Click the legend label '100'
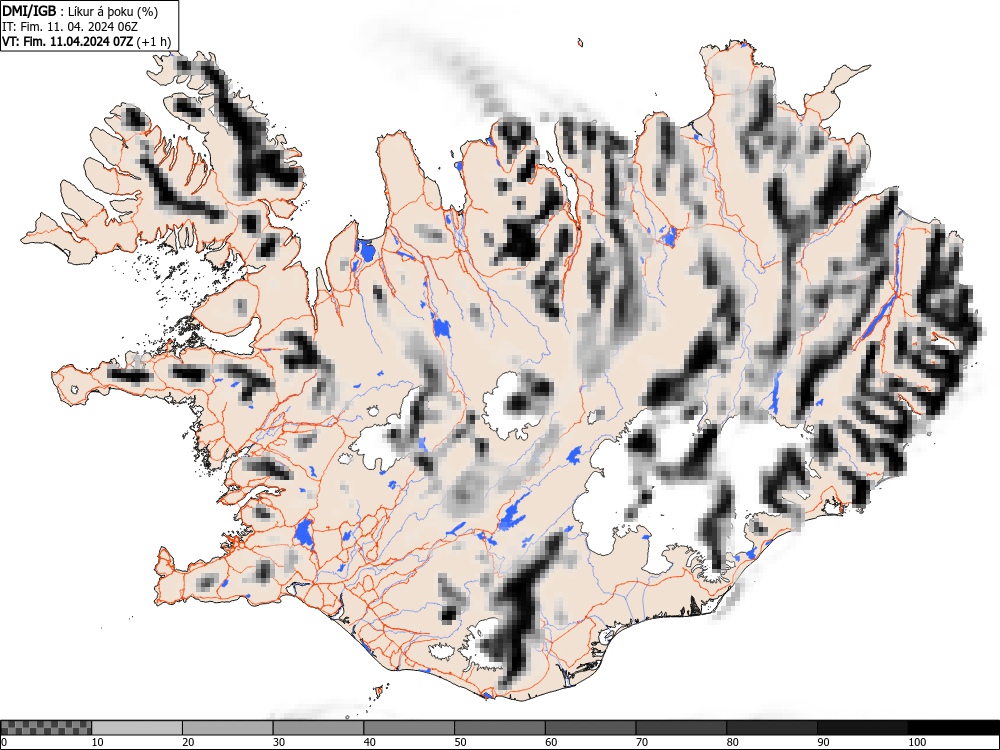Image resolution: width=1000 pixels, height=750 pixels. pyautogui.click(x=916, y=742)
